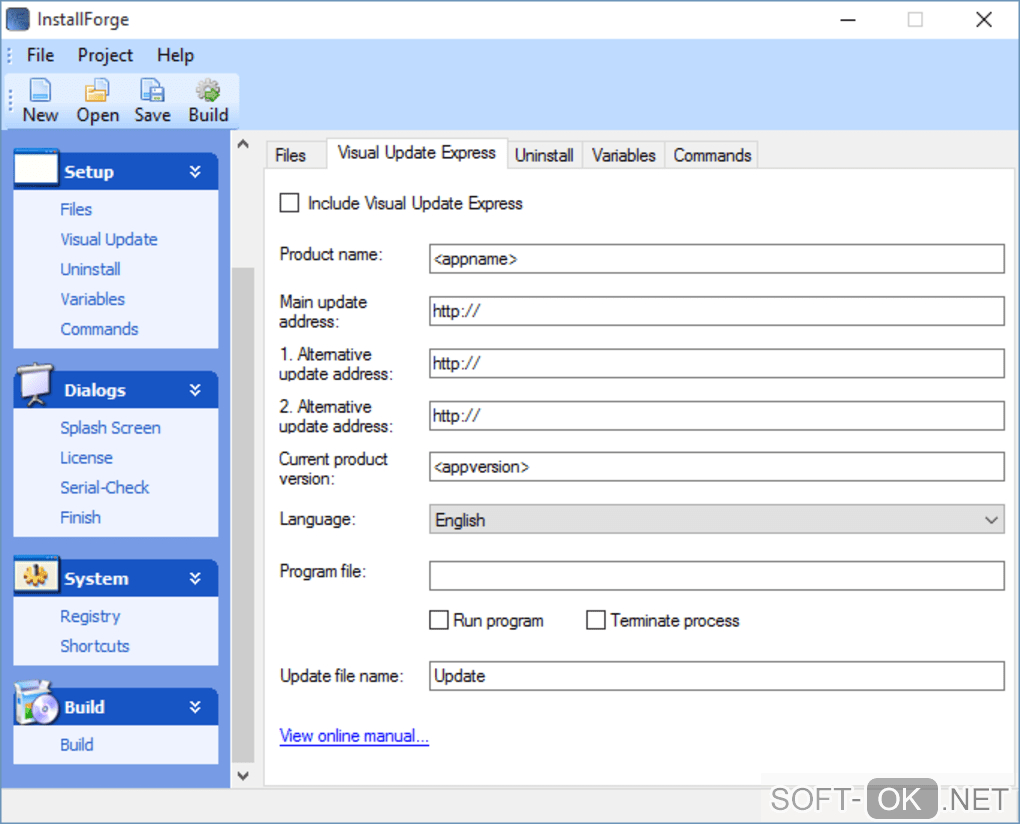1020x824 pixels.
Task: Open the Language dropdown list
Action: click(716, 520)
